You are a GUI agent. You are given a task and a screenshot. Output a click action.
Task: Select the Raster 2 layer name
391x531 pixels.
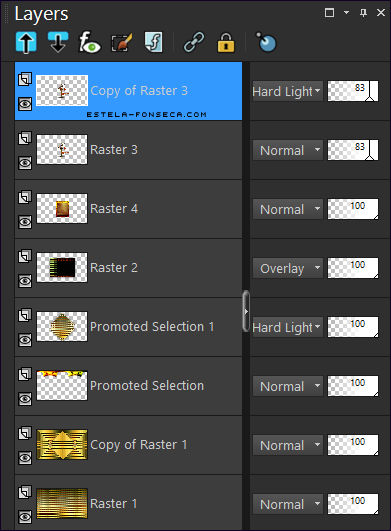[114, 268]
